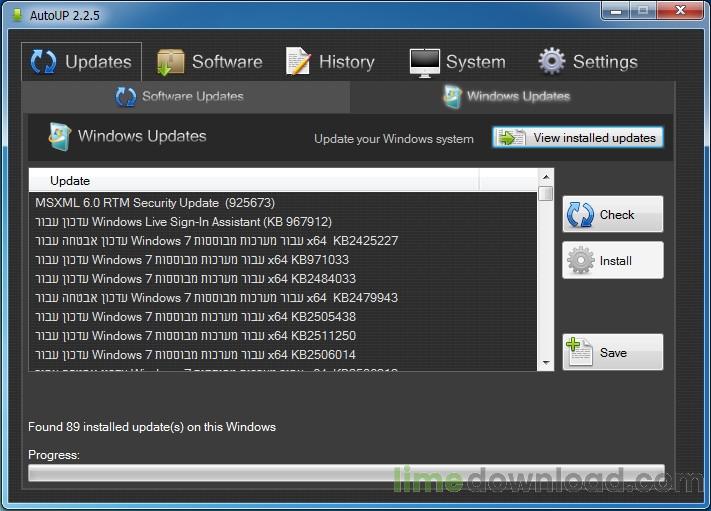
Task: Switch to the Windows Updates sub-tab
Action: click(x=512, y=97)
